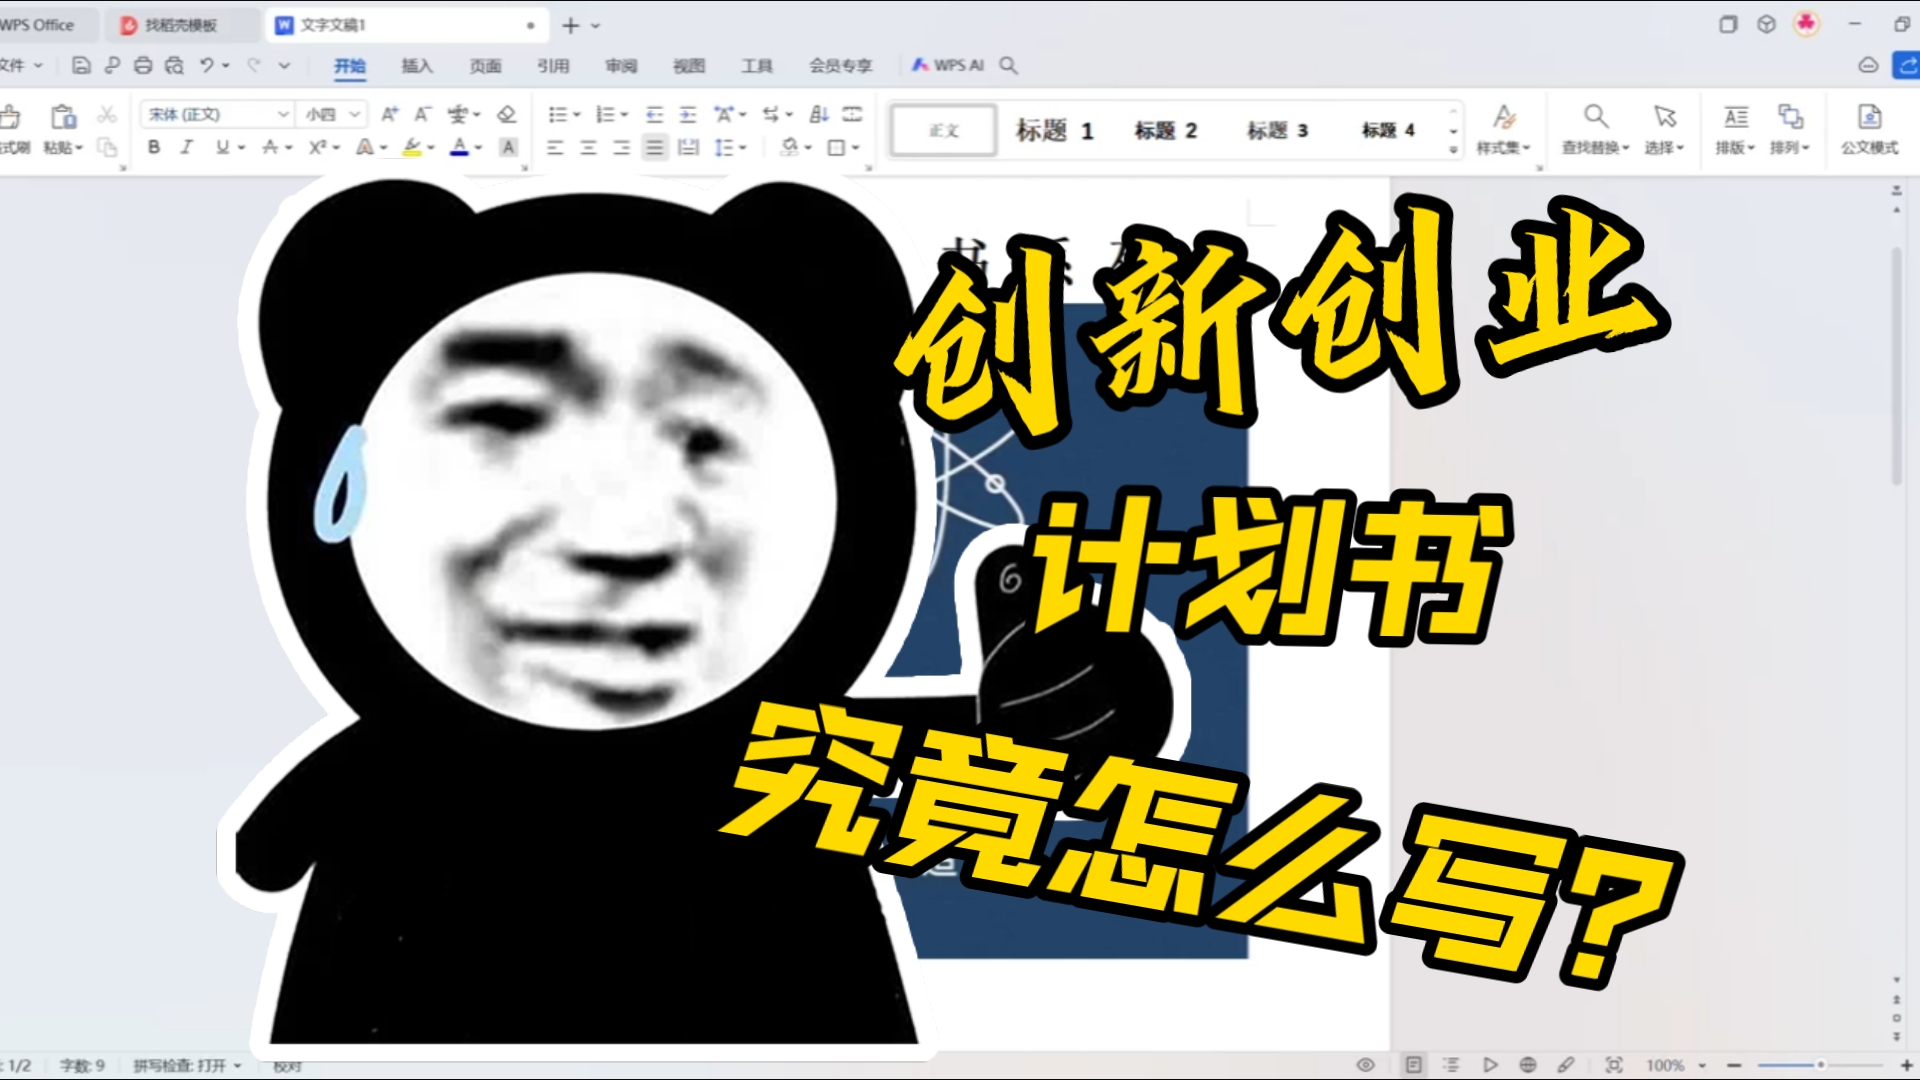
Task: Expand the styles gallery more arrow
Action: 1453,150
